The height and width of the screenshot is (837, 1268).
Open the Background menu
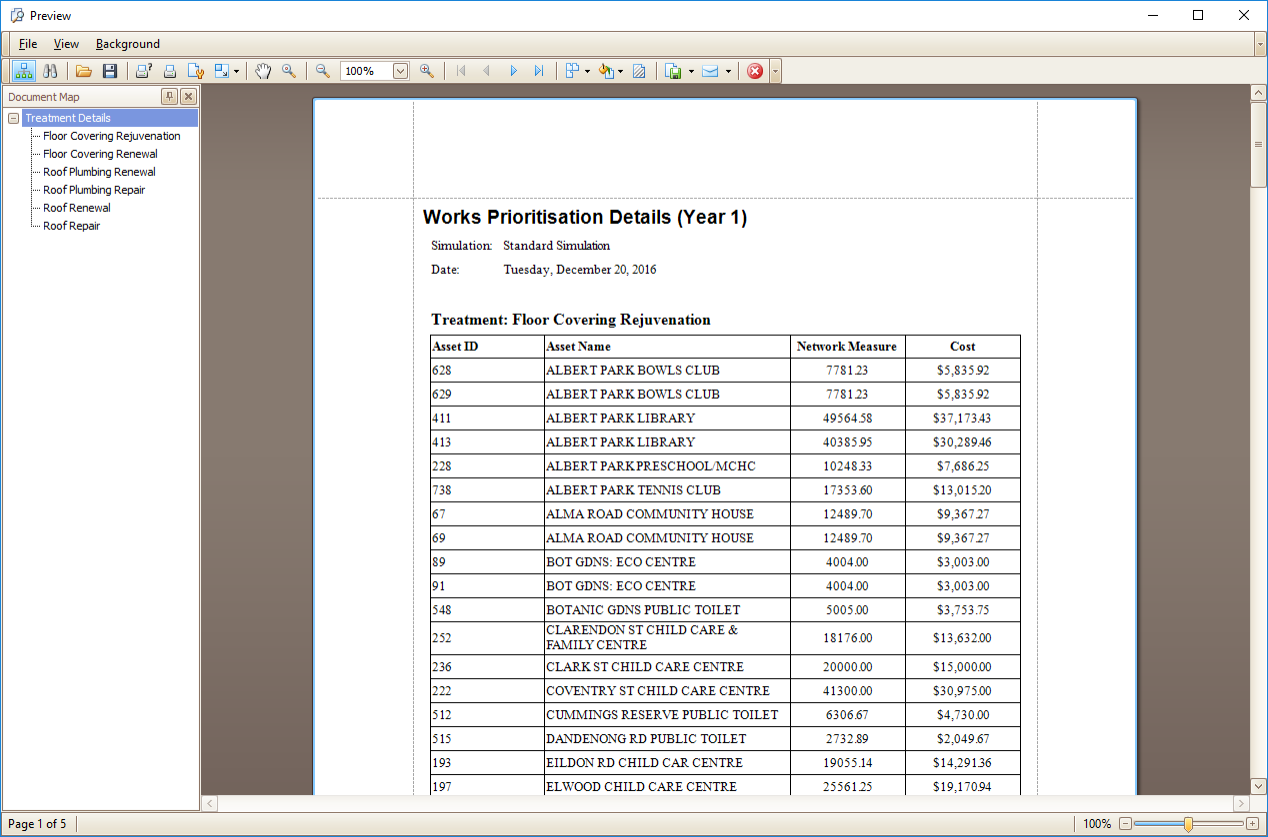[128, 44]
